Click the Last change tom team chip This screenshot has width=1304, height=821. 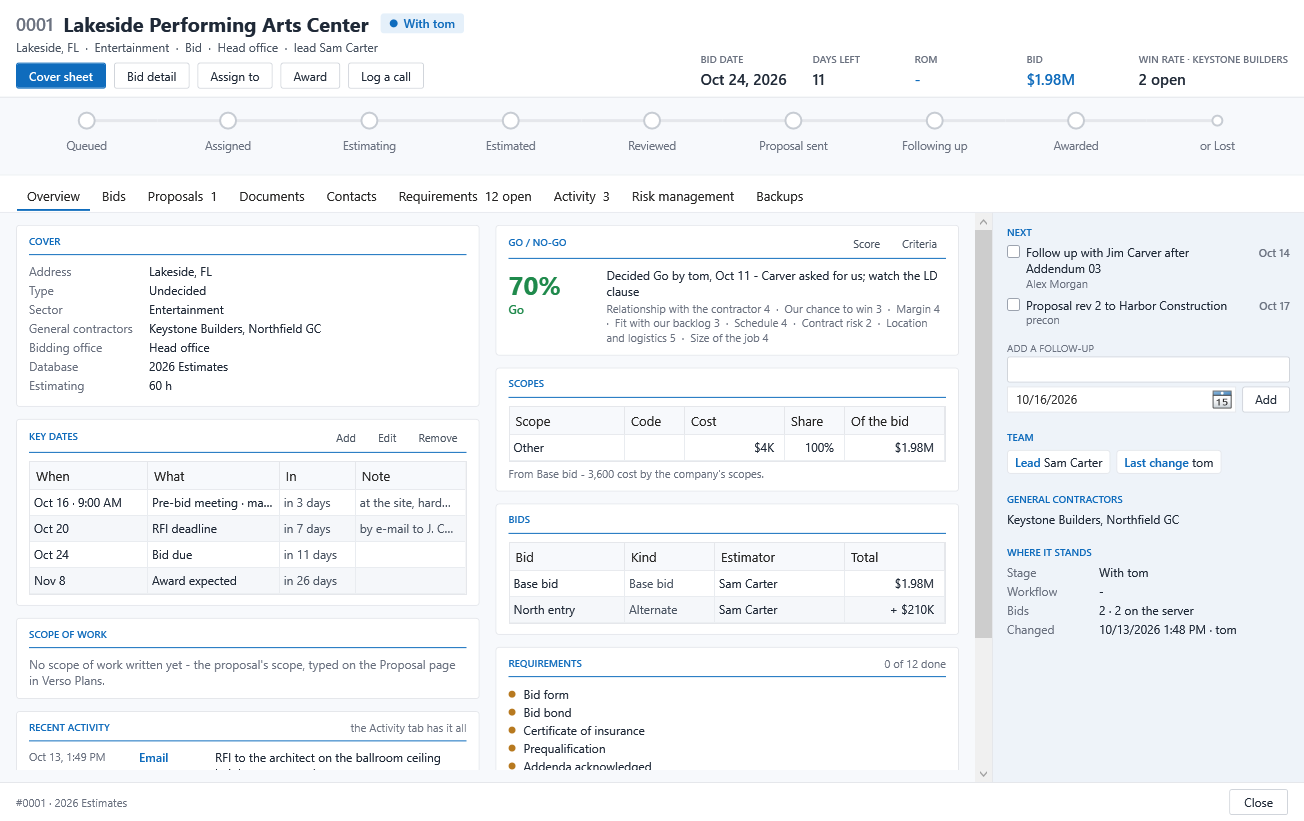pos(1169,463)
